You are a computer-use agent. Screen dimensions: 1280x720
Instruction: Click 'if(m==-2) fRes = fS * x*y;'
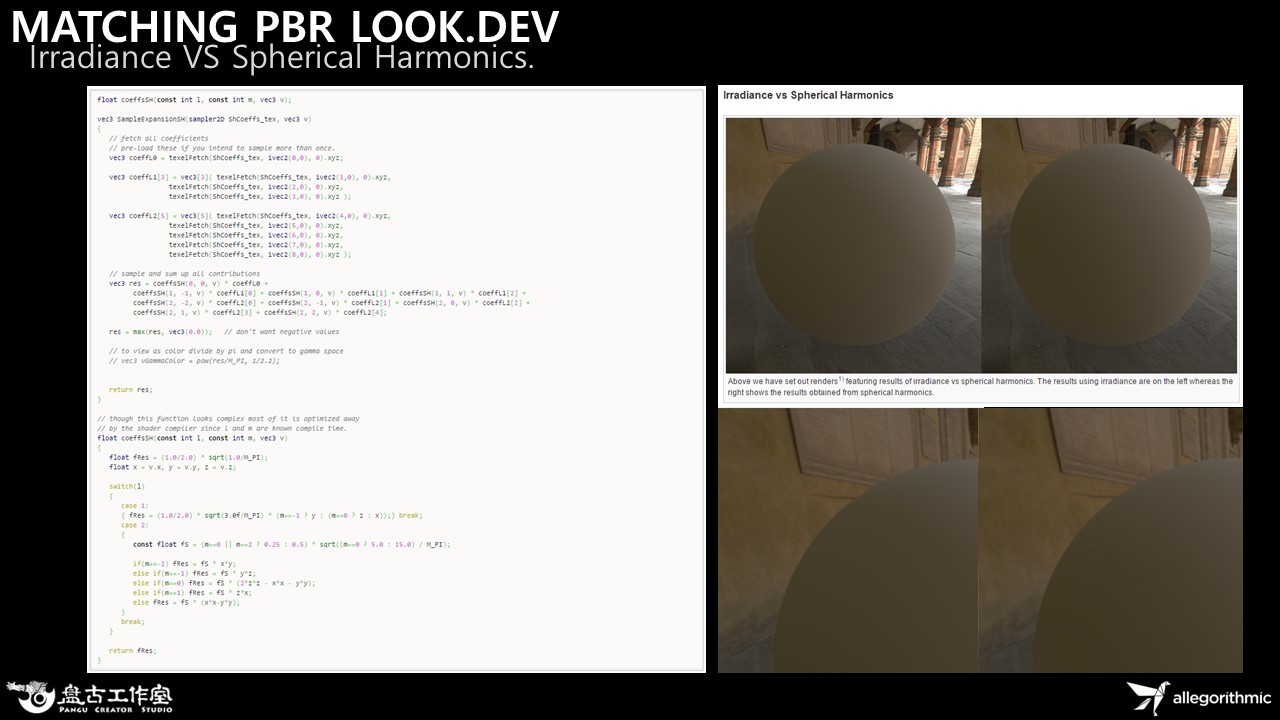[x=185, y=564]
